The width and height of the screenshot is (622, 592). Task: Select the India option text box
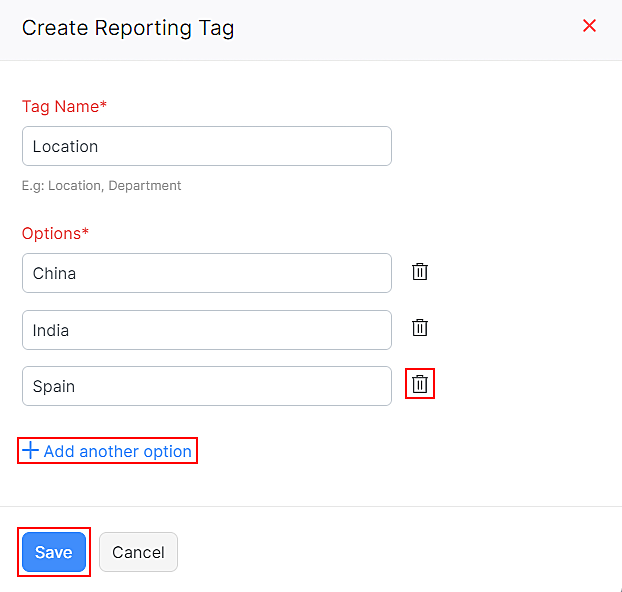coord(206,330)
